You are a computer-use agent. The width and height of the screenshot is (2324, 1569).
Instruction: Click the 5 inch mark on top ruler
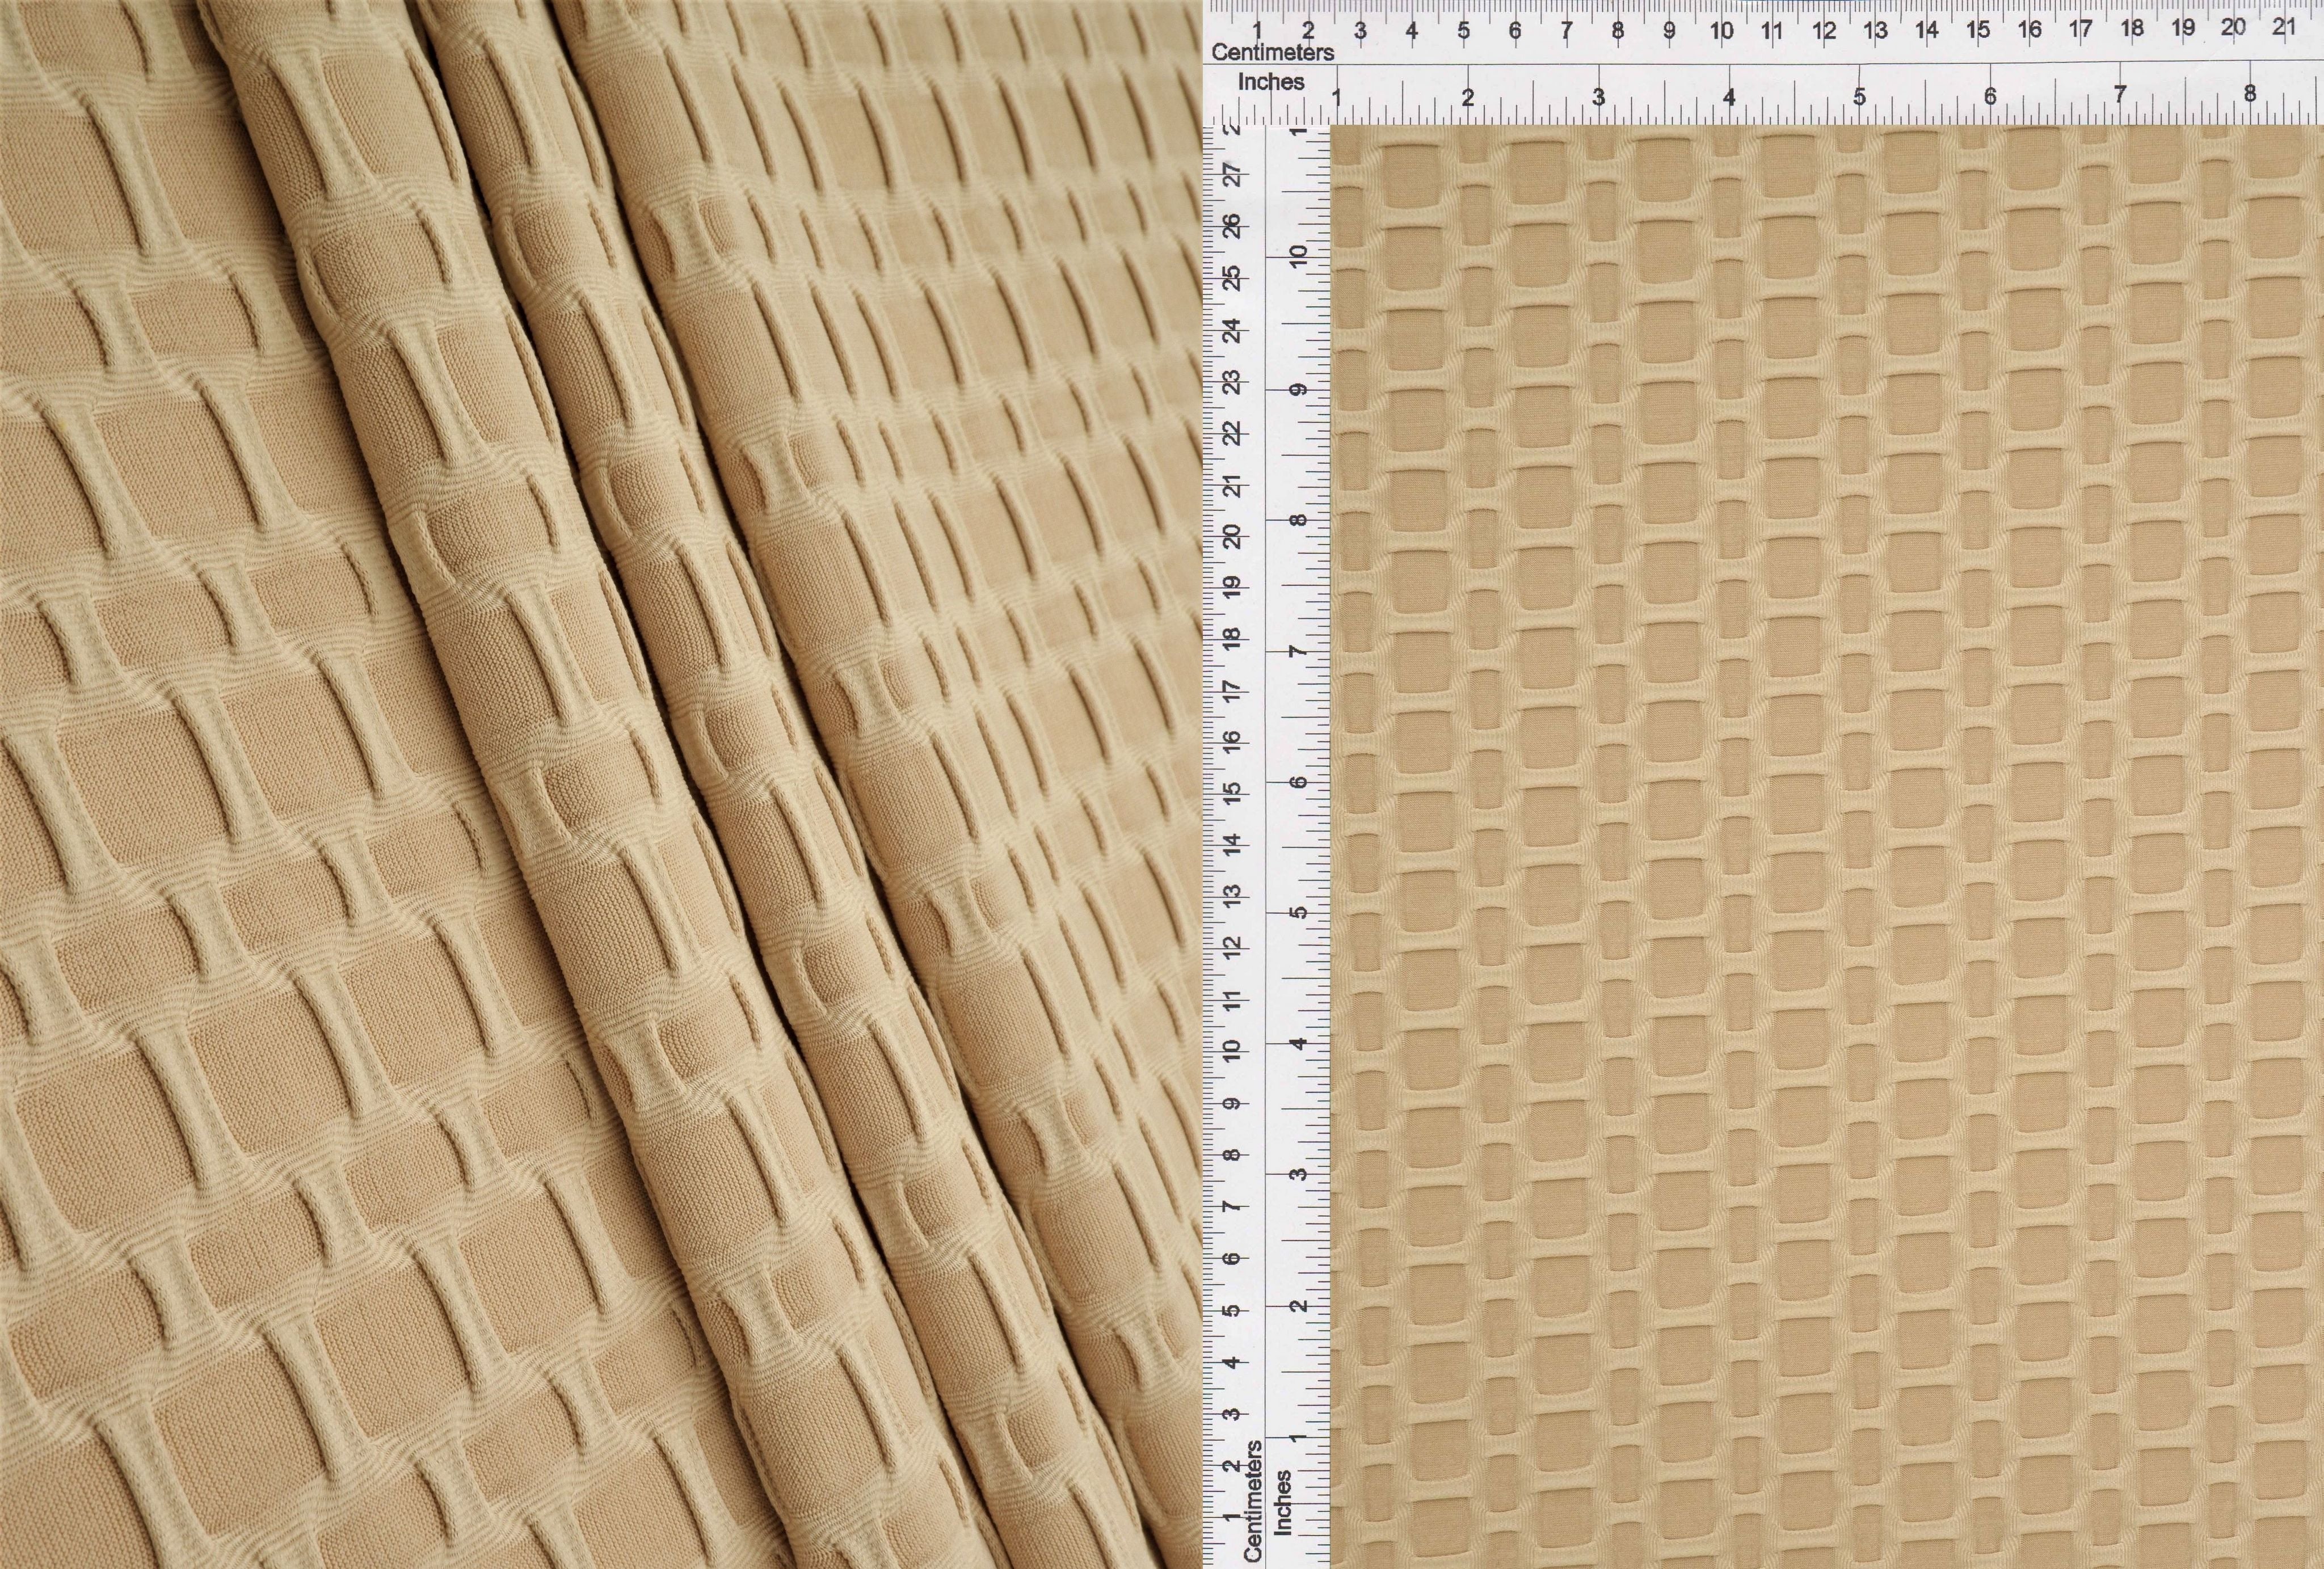pyautogui.click(x=1859, y=98)
